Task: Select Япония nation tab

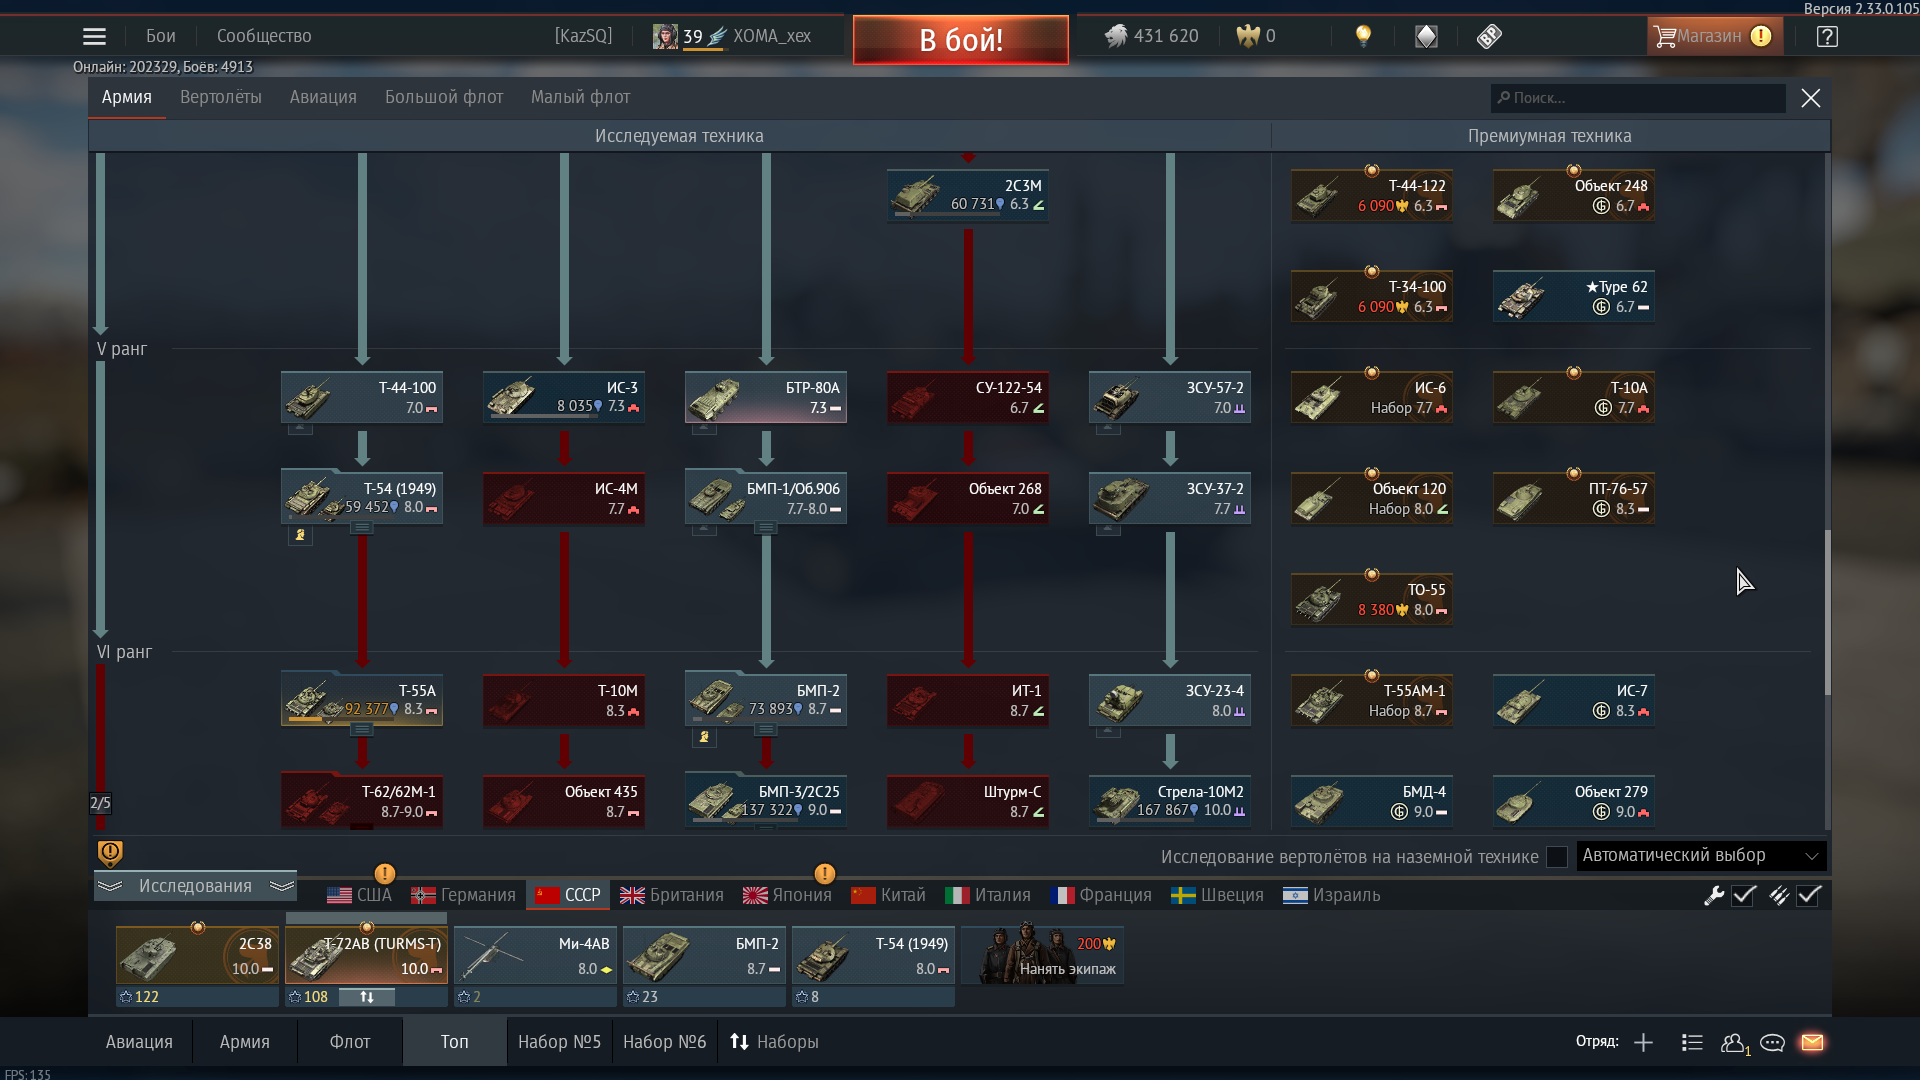Action: [787, 895]
